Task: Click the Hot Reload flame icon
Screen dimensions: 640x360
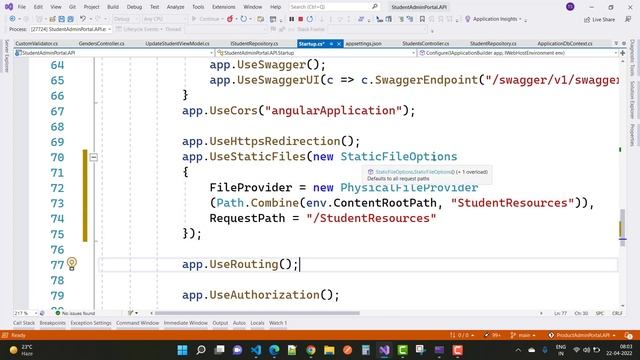Action: click(230, 19)
